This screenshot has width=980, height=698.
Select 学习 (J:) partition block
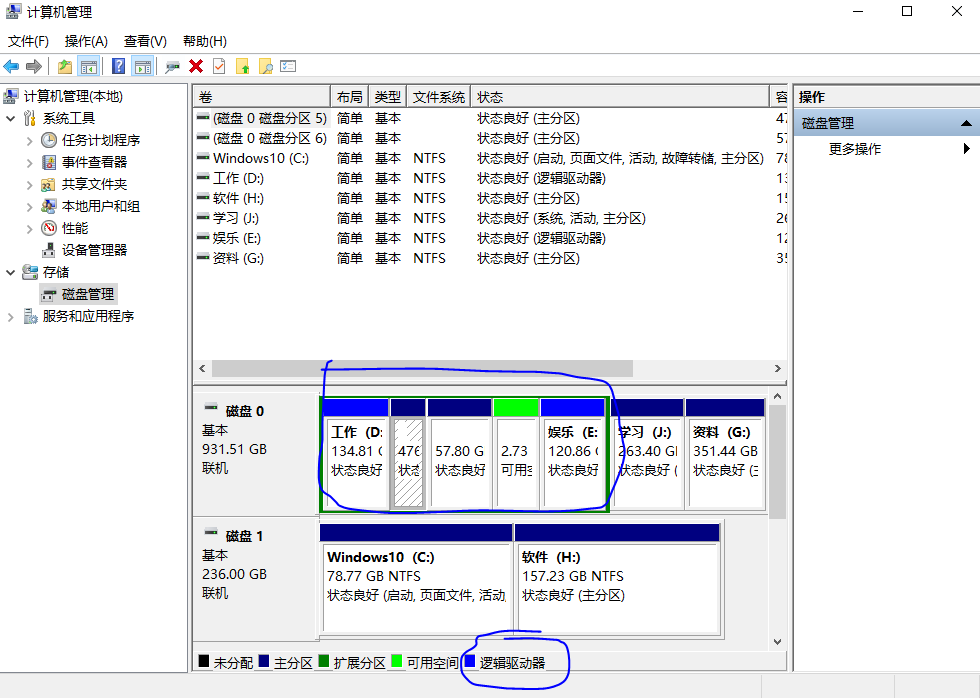coord(648,454)
